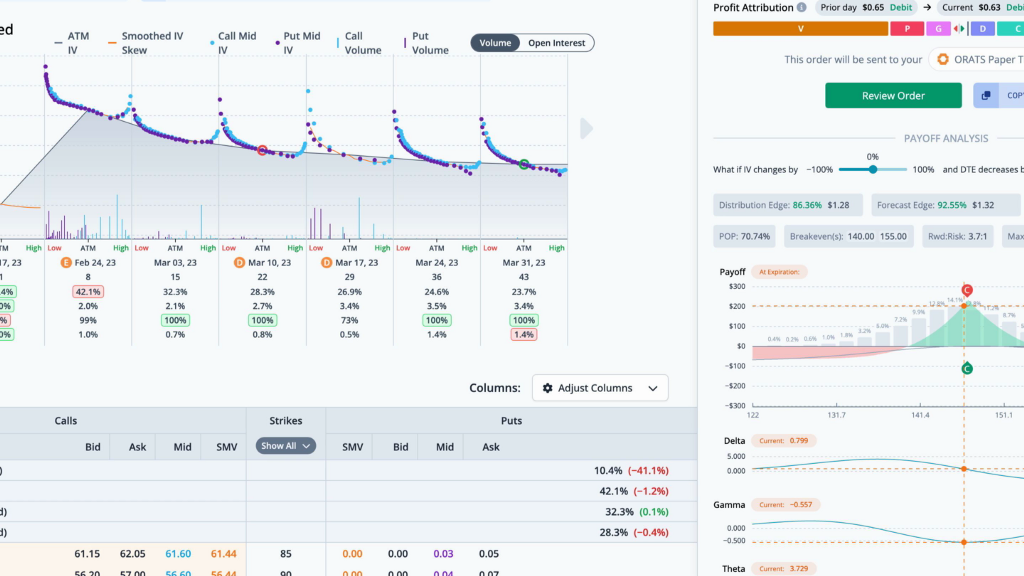Click the green Review Order button
Screen dimensions: 1024x576
[893, 95]
